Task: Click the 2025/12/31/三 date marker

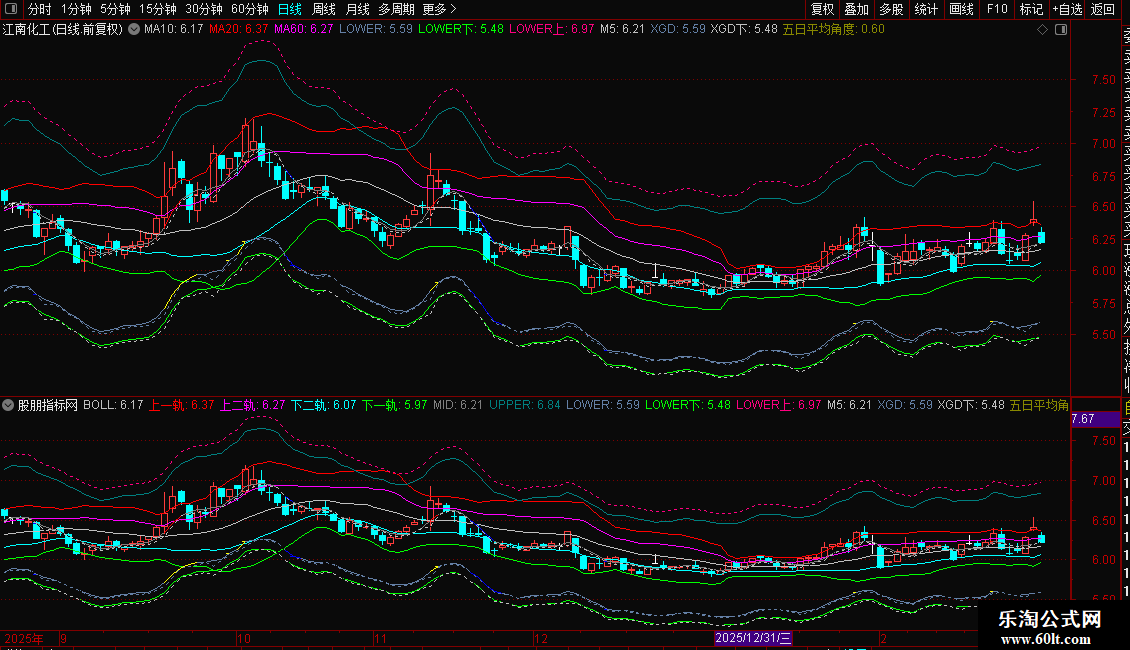Action: (x=753, y=638)
